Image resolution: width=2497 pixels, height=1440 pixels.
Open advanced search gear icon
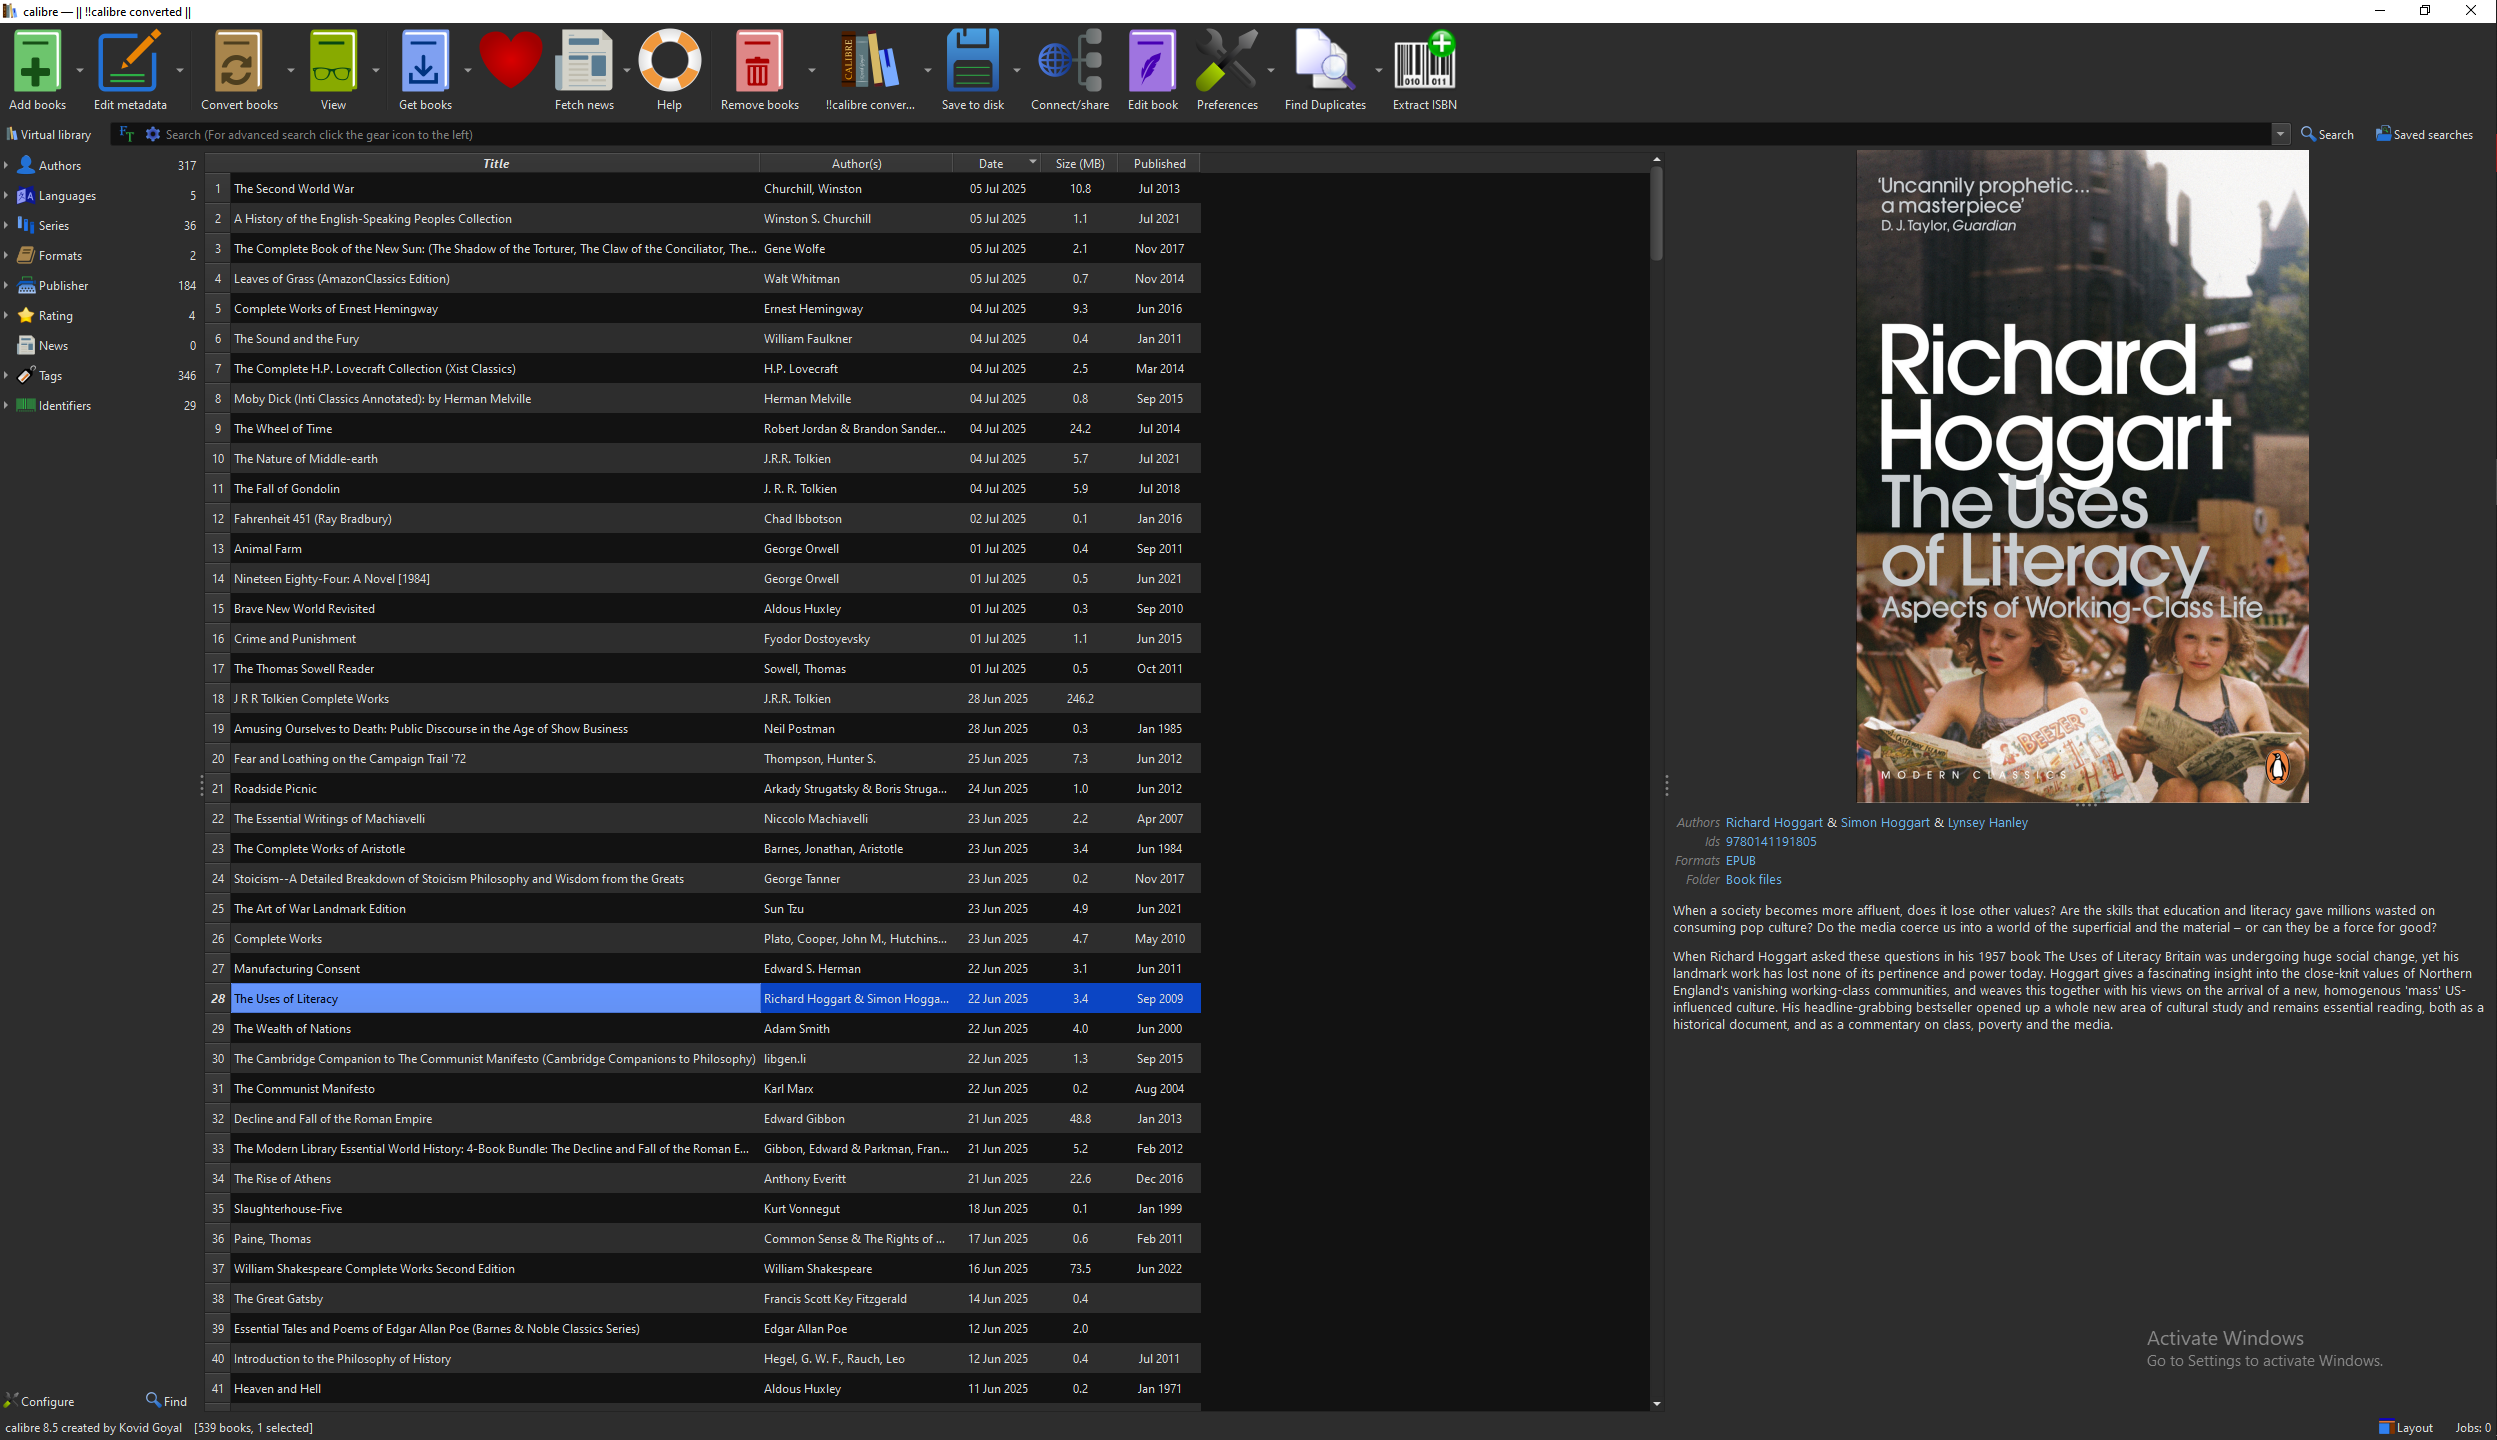click(x=153, y=134)
